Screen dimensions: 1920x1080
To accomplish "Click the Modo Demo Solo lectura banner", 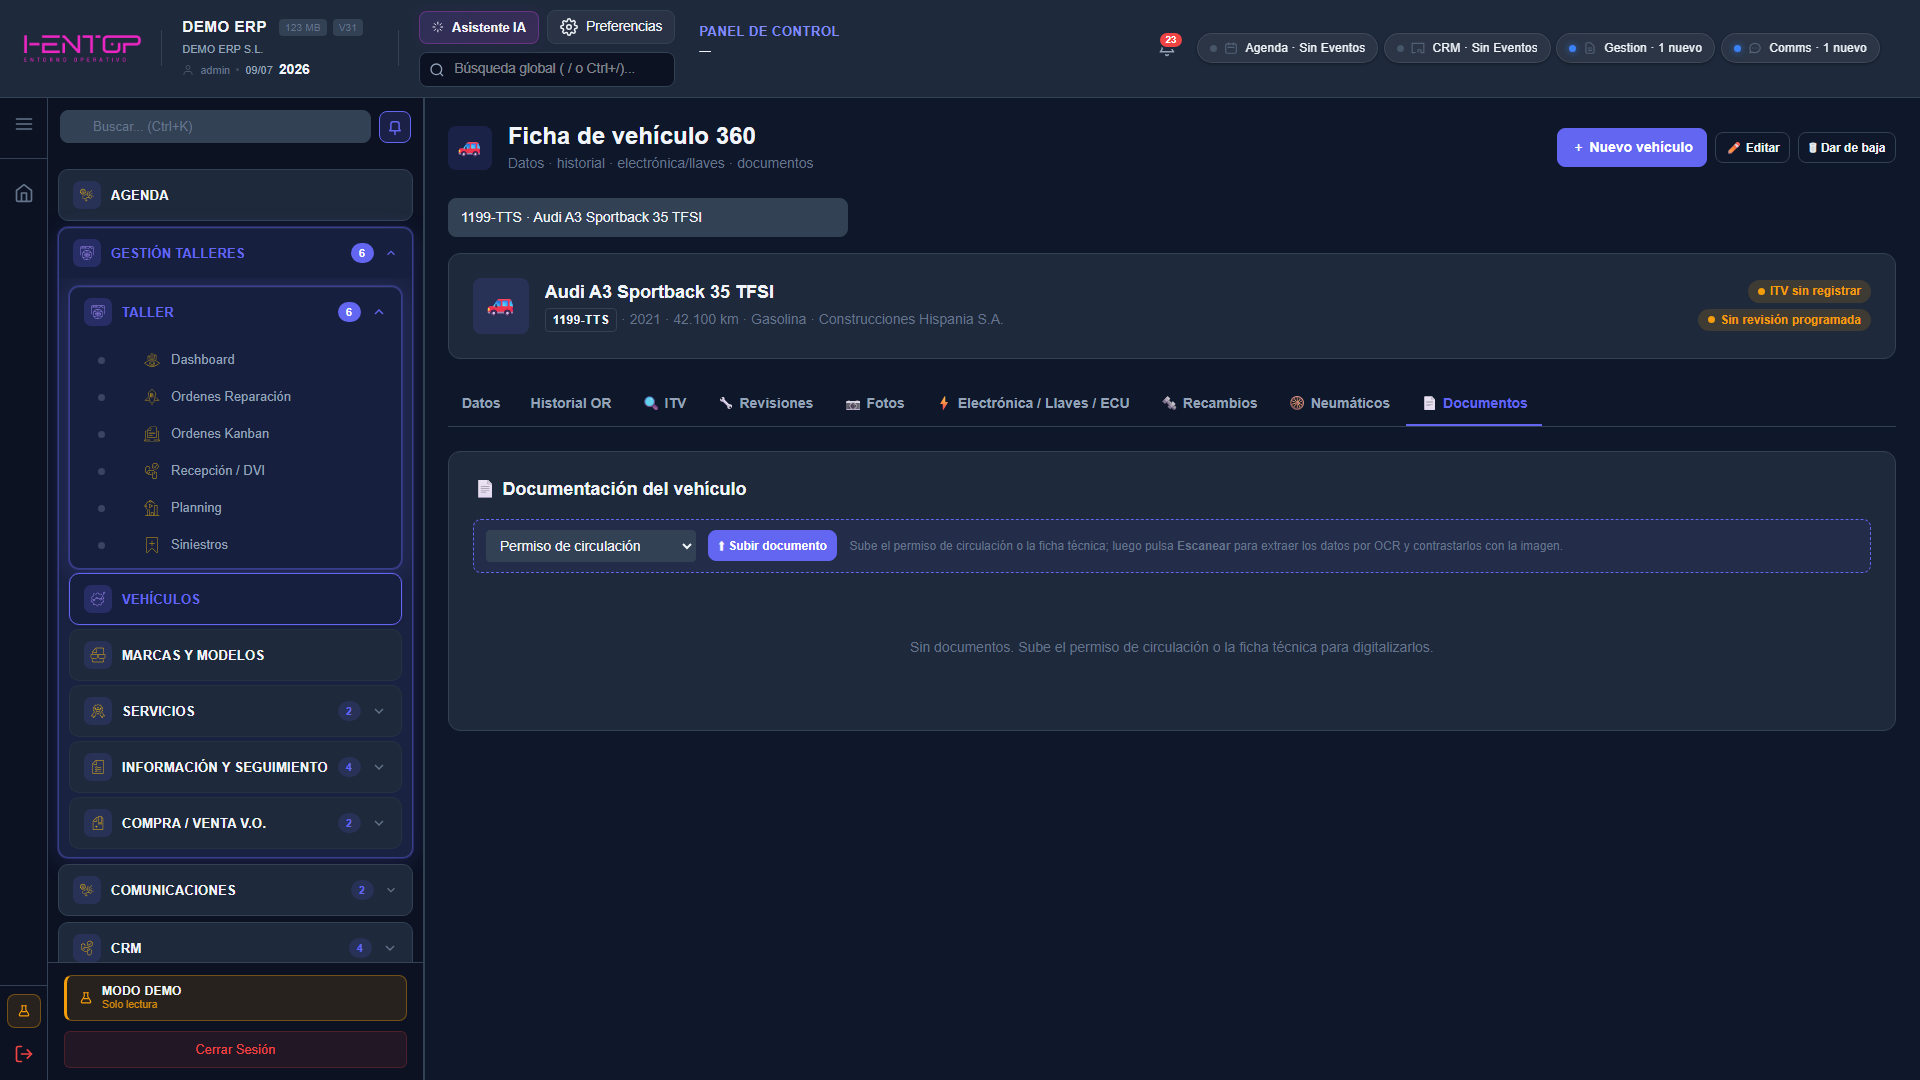I will 235,998.
